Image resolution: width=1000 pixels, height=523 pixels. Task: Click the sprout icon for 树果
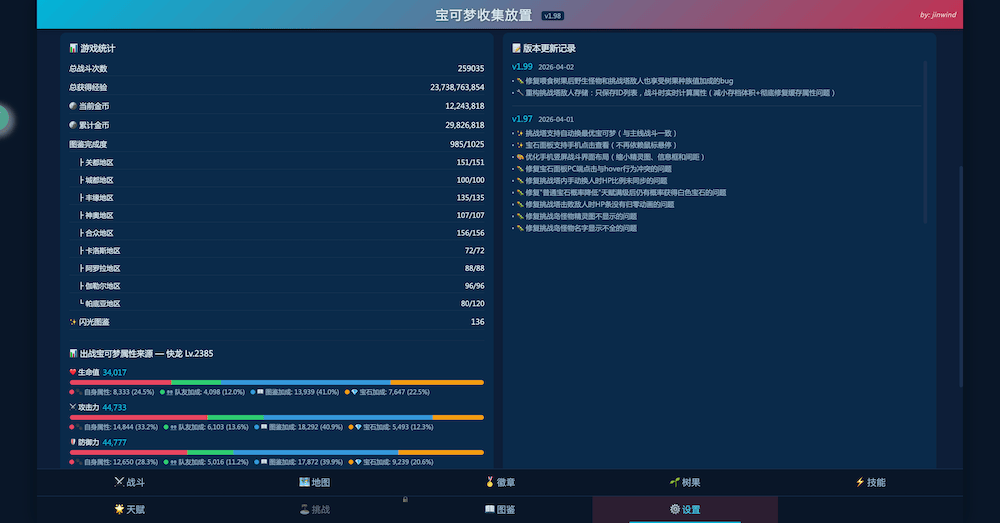675,482
